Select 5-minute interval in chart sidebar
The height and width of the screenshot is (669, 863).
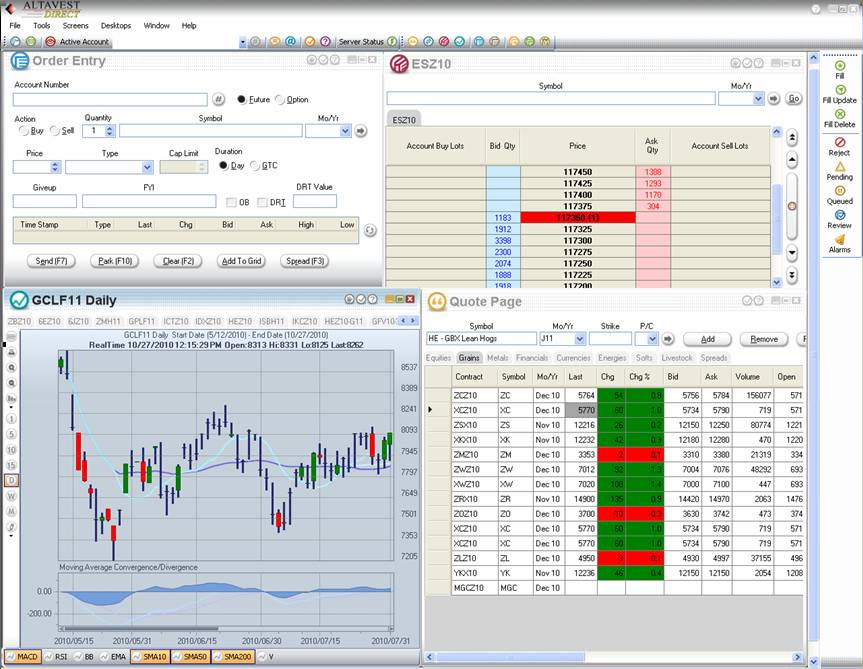point(11,435)
